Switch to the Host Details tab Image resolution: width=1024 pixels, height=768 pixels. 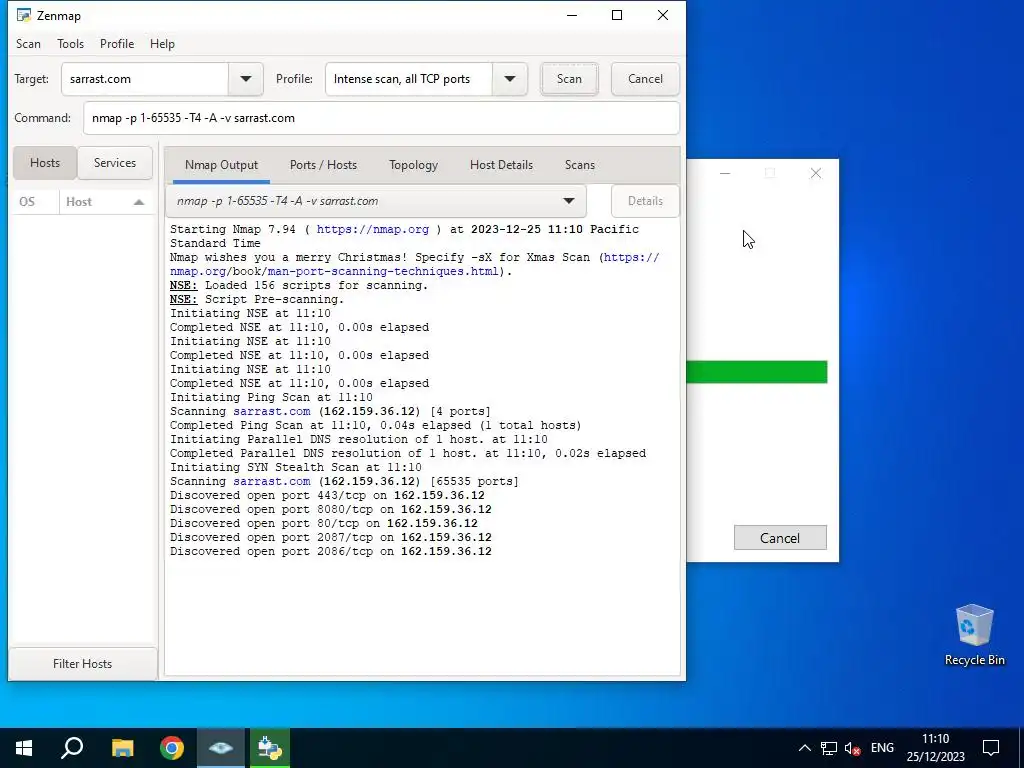[x=502, y=165]
